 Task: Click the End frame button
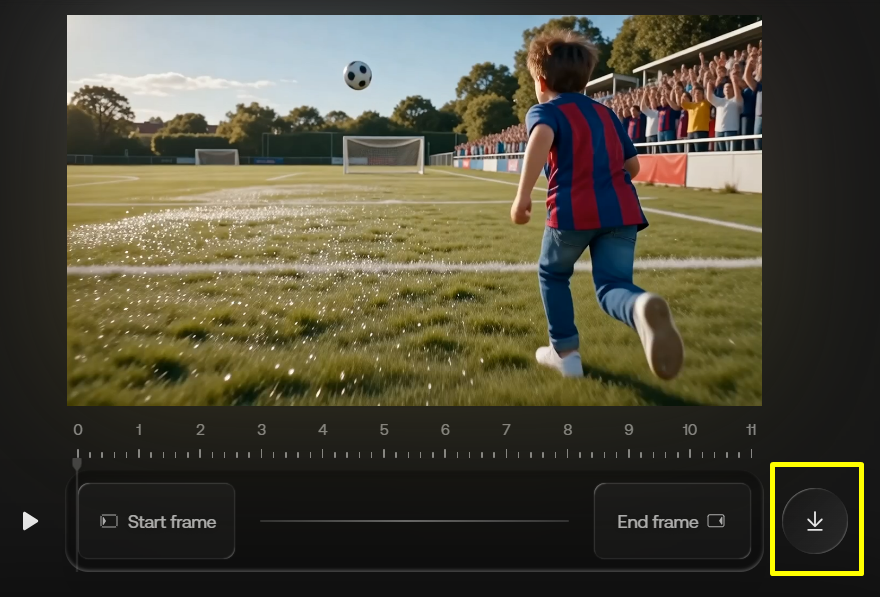coord(672,521)
